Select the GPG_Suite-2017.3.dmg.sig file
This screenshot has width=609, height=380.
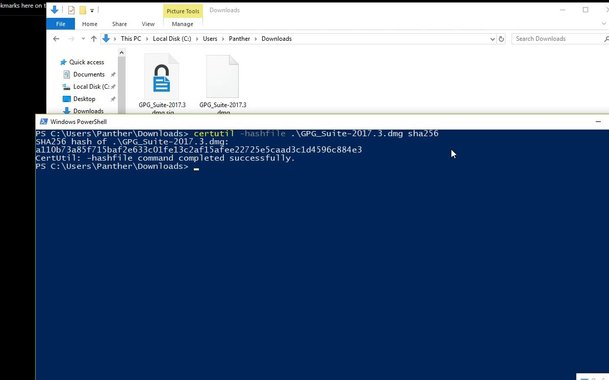coord(162,84)
